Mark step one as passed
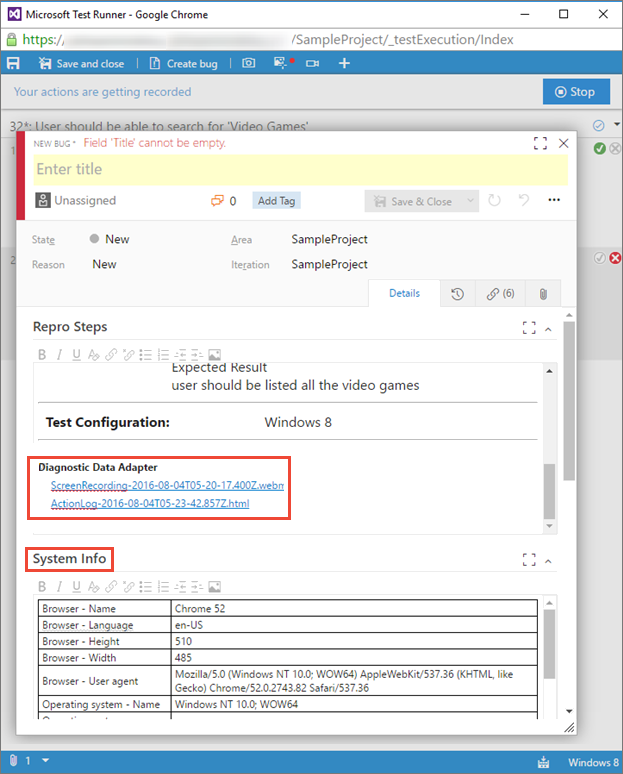Viewport: 623px width, 774px height. 600,149
